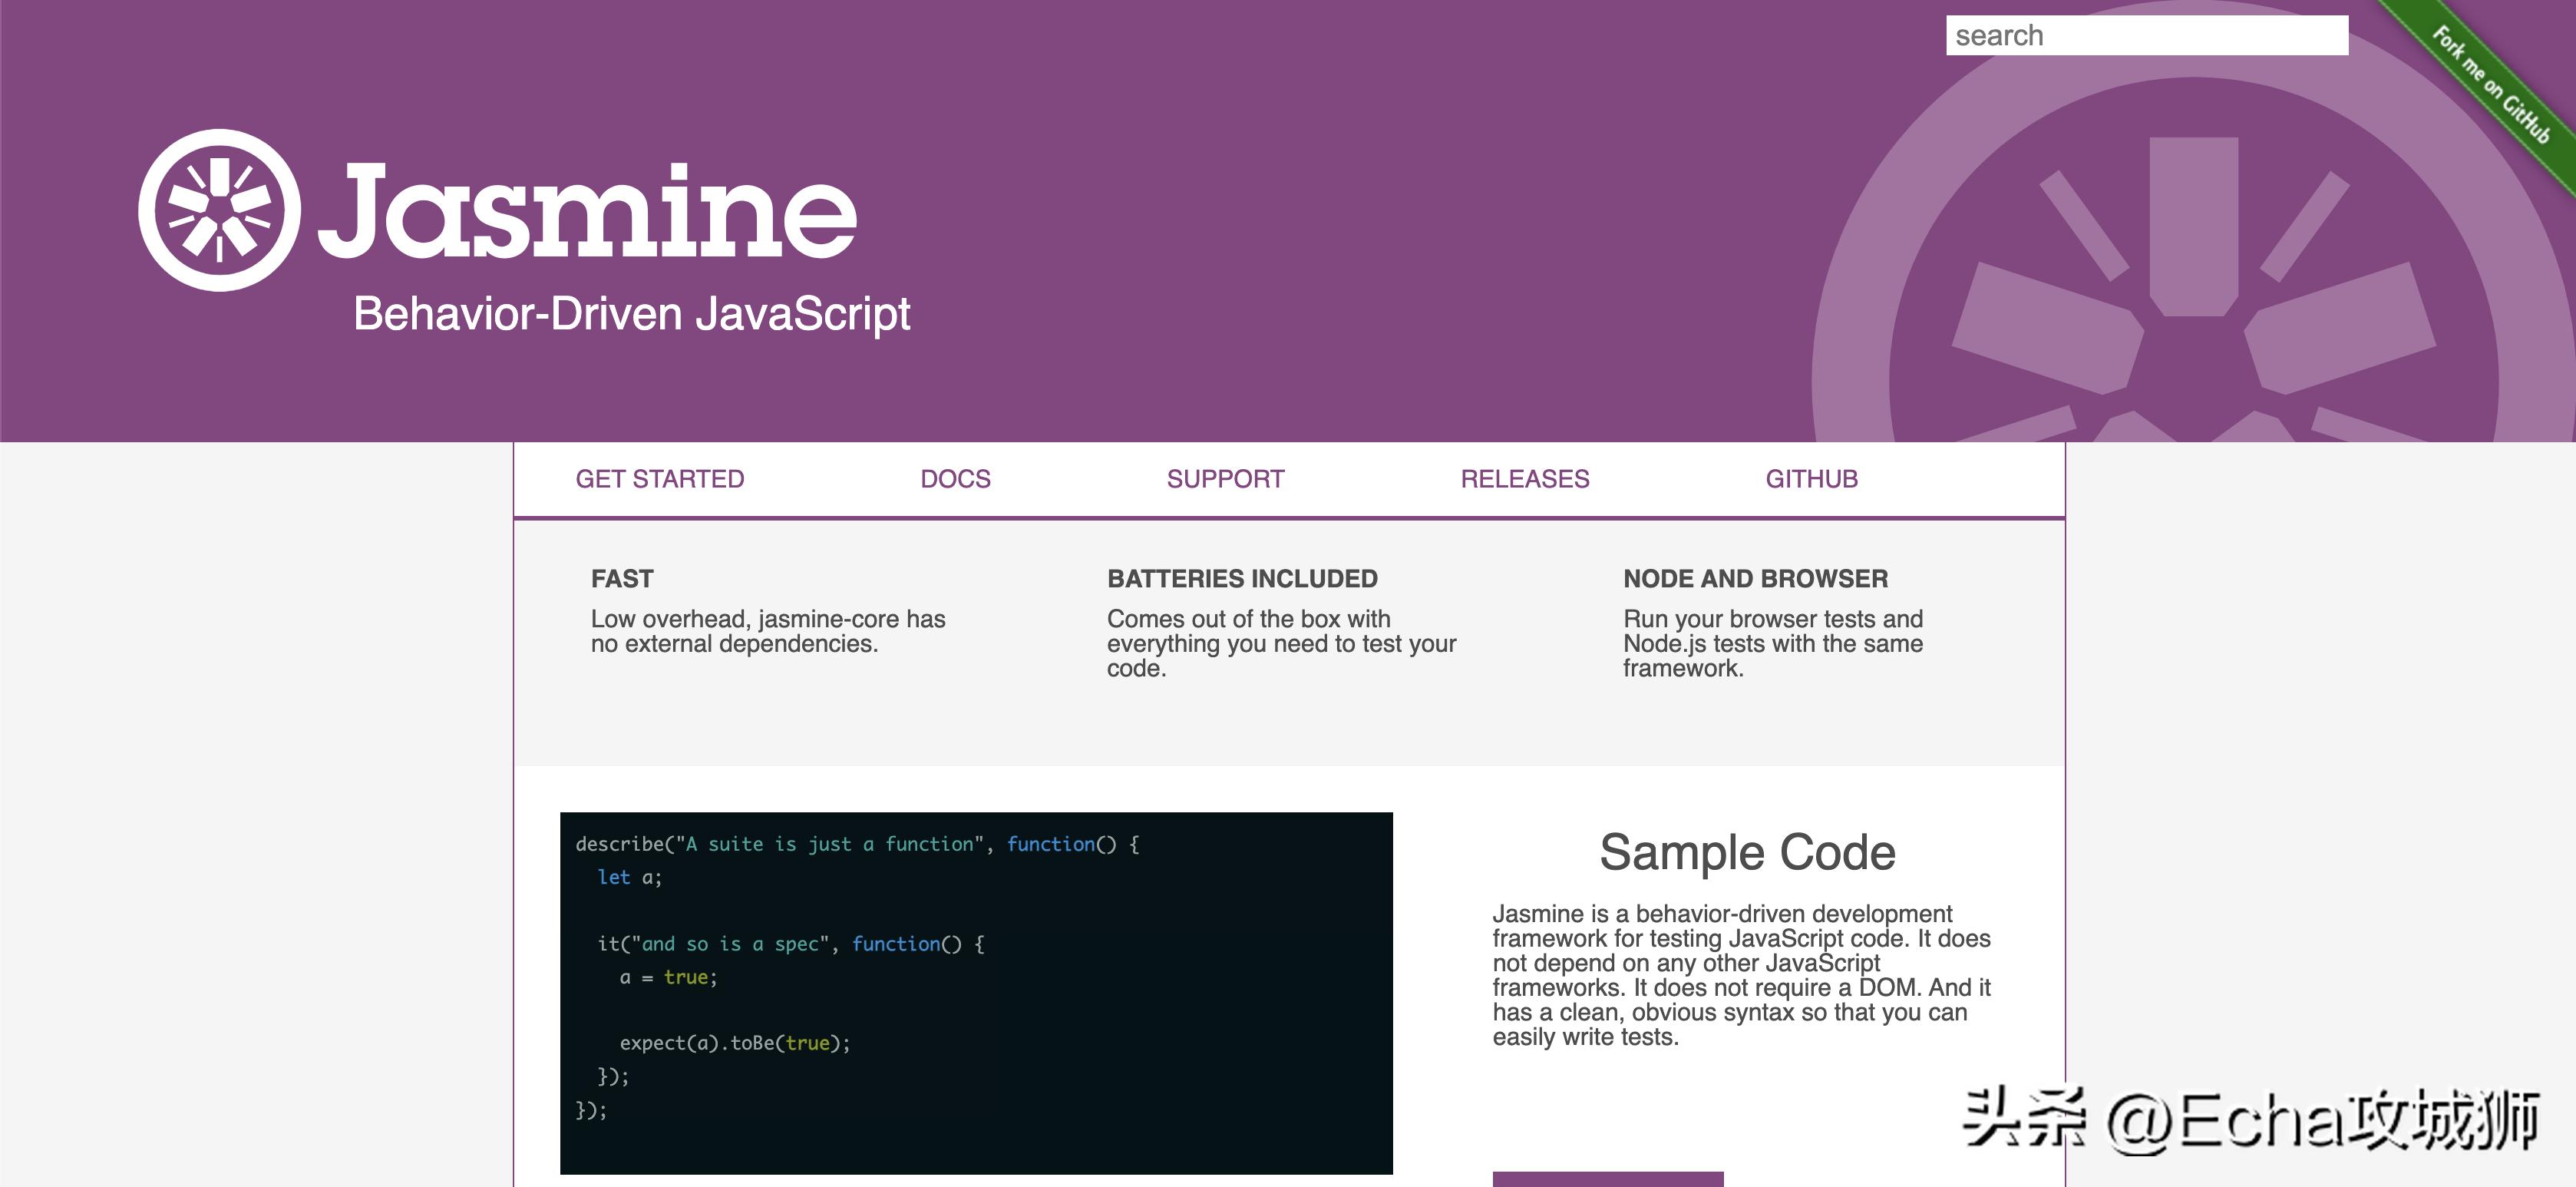Click the Jasmine wordmark title
The image size is (2576, 1187).
[x=587, y=212]
